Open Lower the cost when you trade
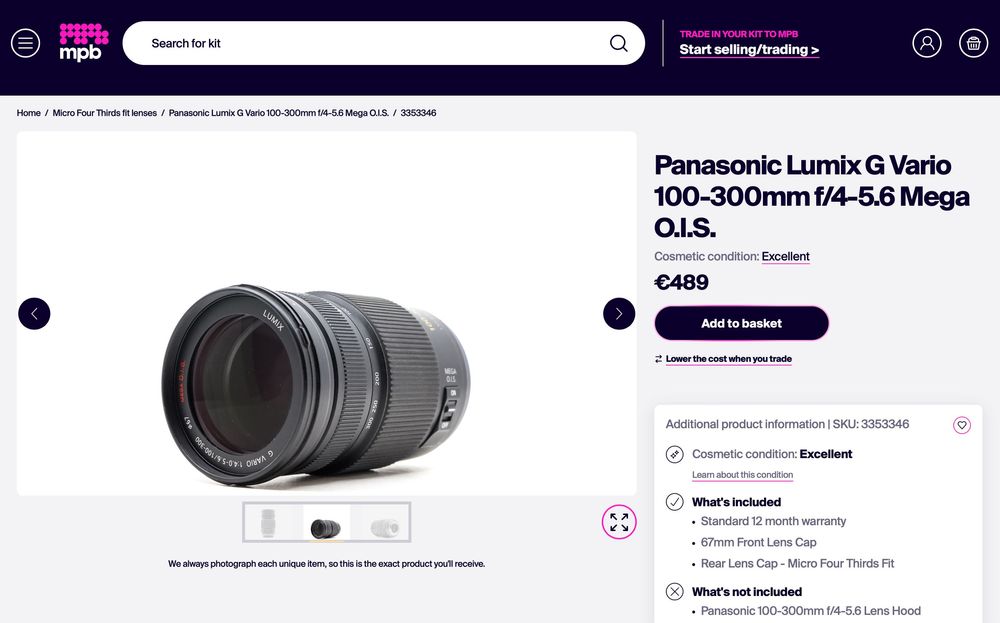1000x623 pixels. click(728, 359)
